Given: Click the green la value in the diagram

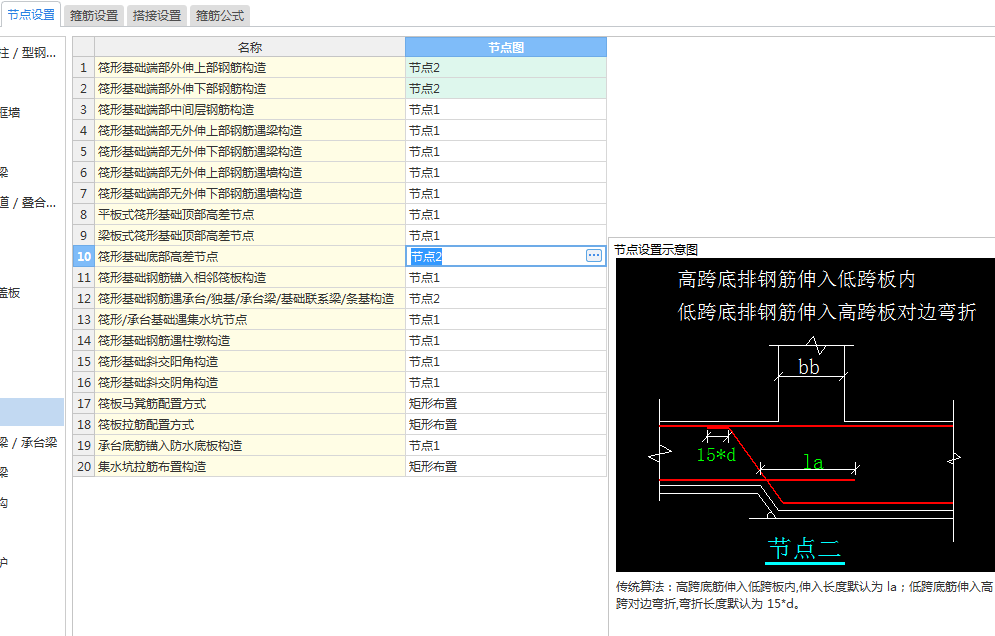Looking at the screenshot, I should point(813,461).
